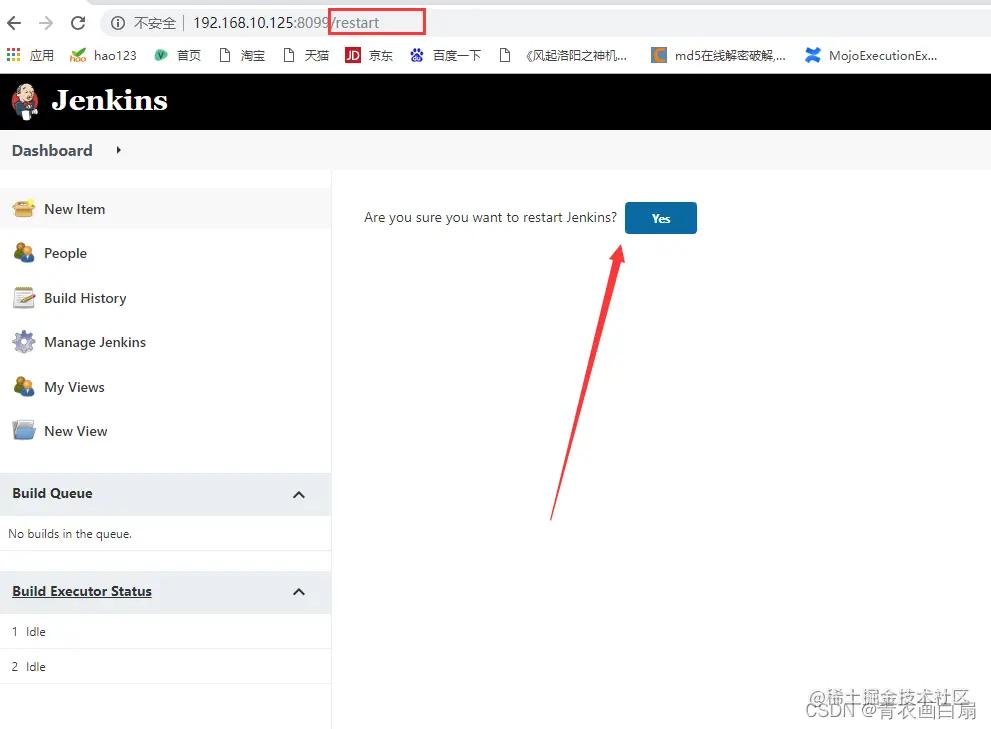
Task: Click "Are you sure you want to restart Jenkins?" text
Action: (490, 217)
